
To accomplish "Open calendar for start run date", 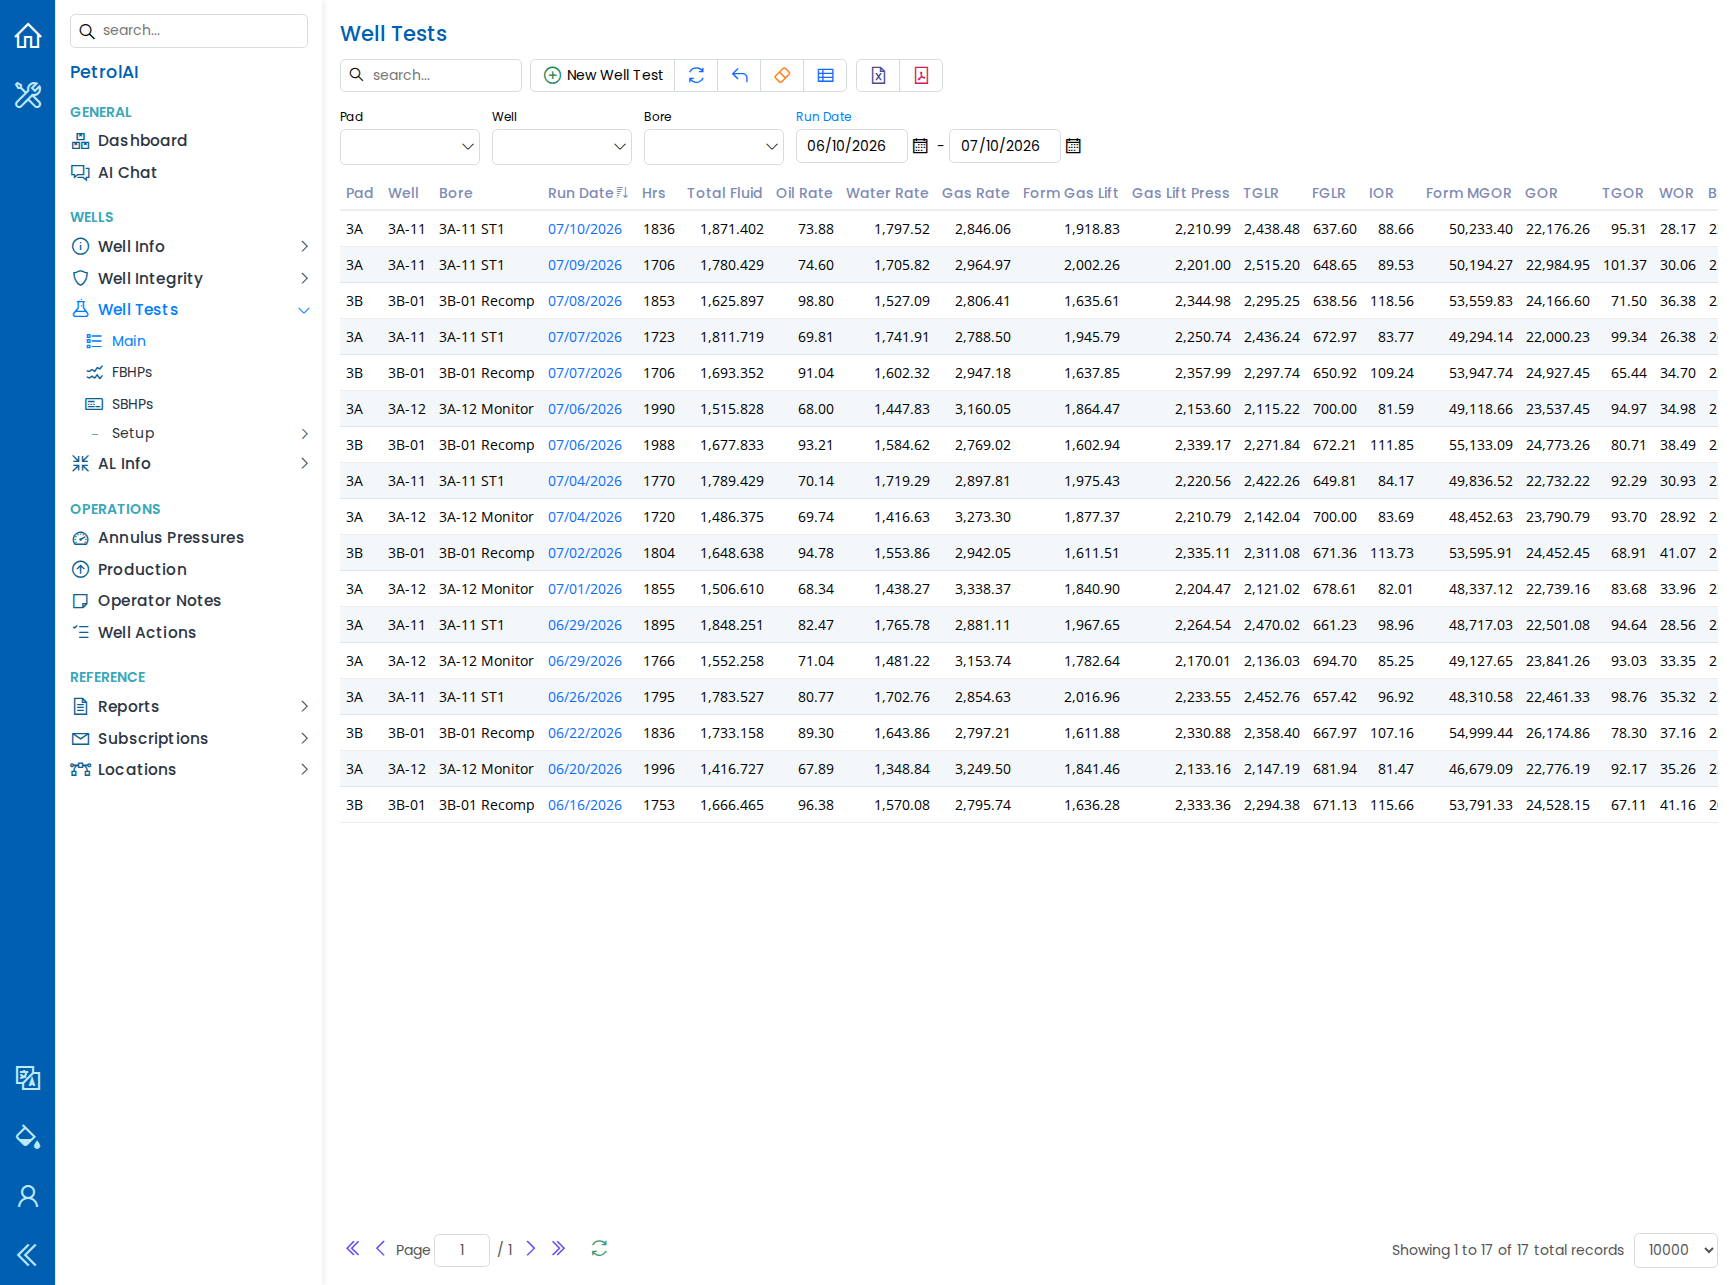I will [920, 146].
